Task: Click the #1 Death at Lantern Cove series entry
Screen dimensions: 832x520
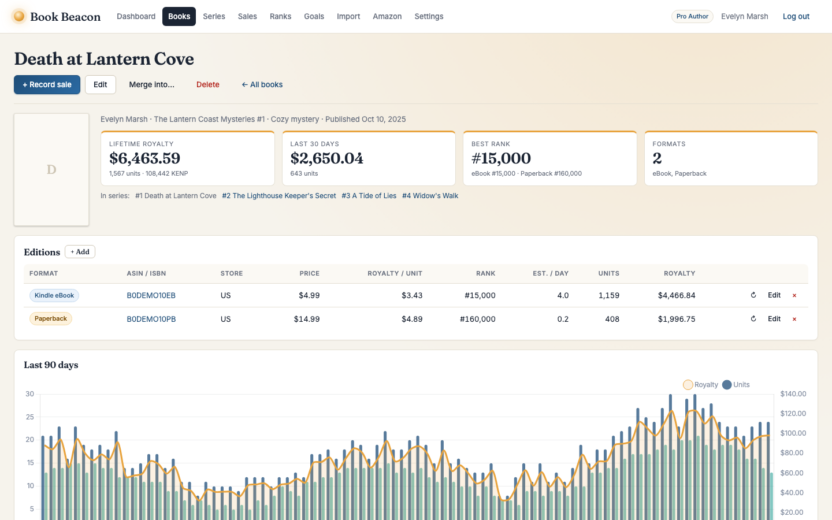Action: (x=176, y=196)
